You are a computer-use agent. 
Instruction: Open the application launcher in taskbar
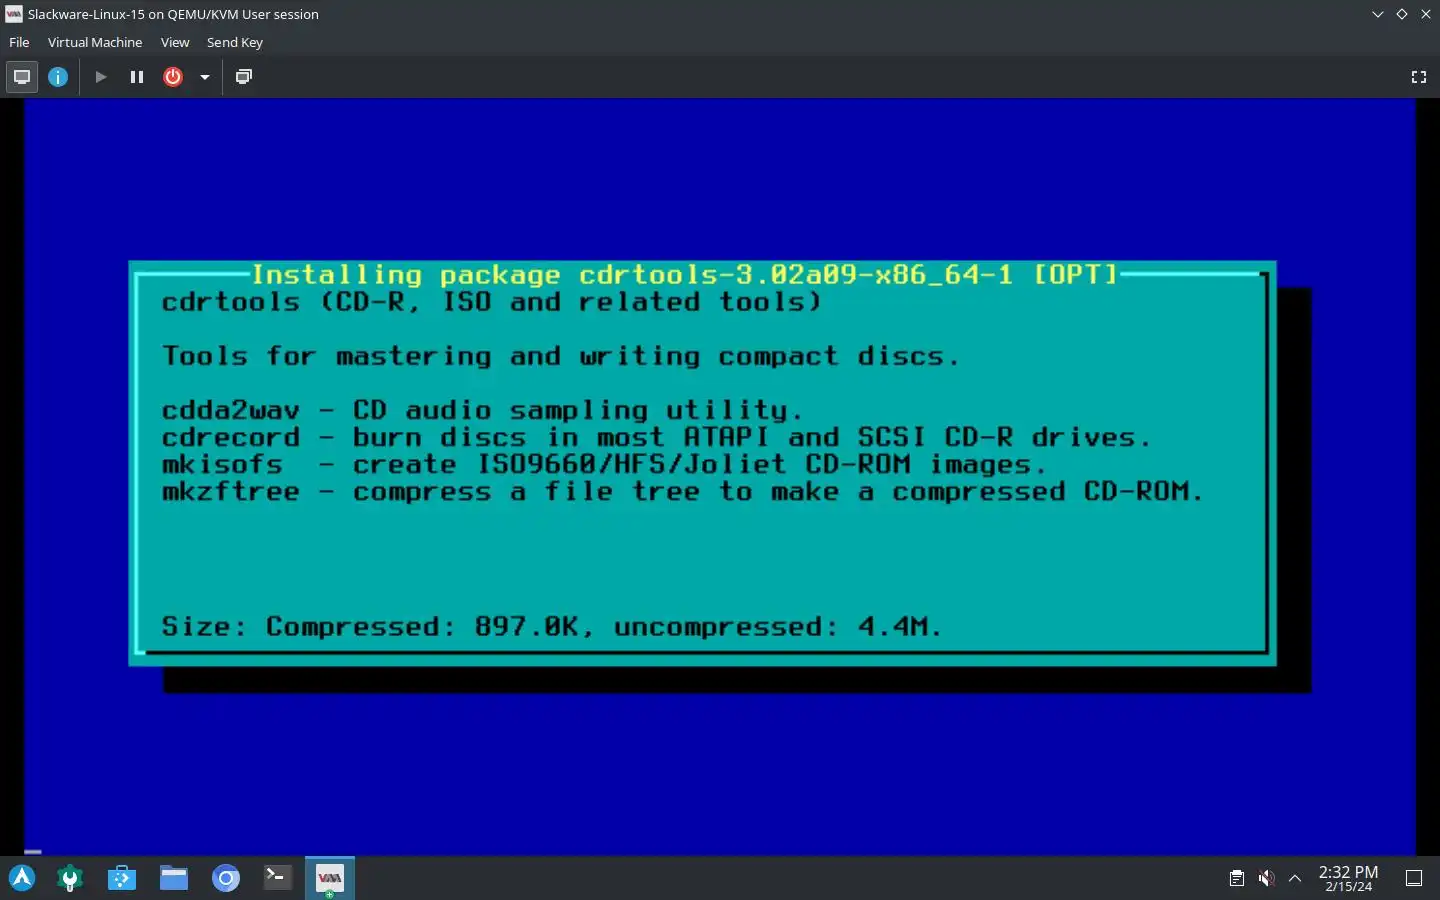click(22, 878)
